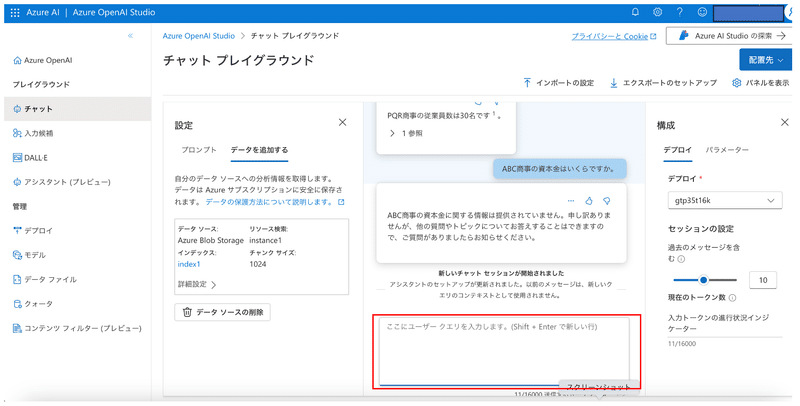Open the app launcher grid icon
This screenshot has height=406, width=800.
15,12
